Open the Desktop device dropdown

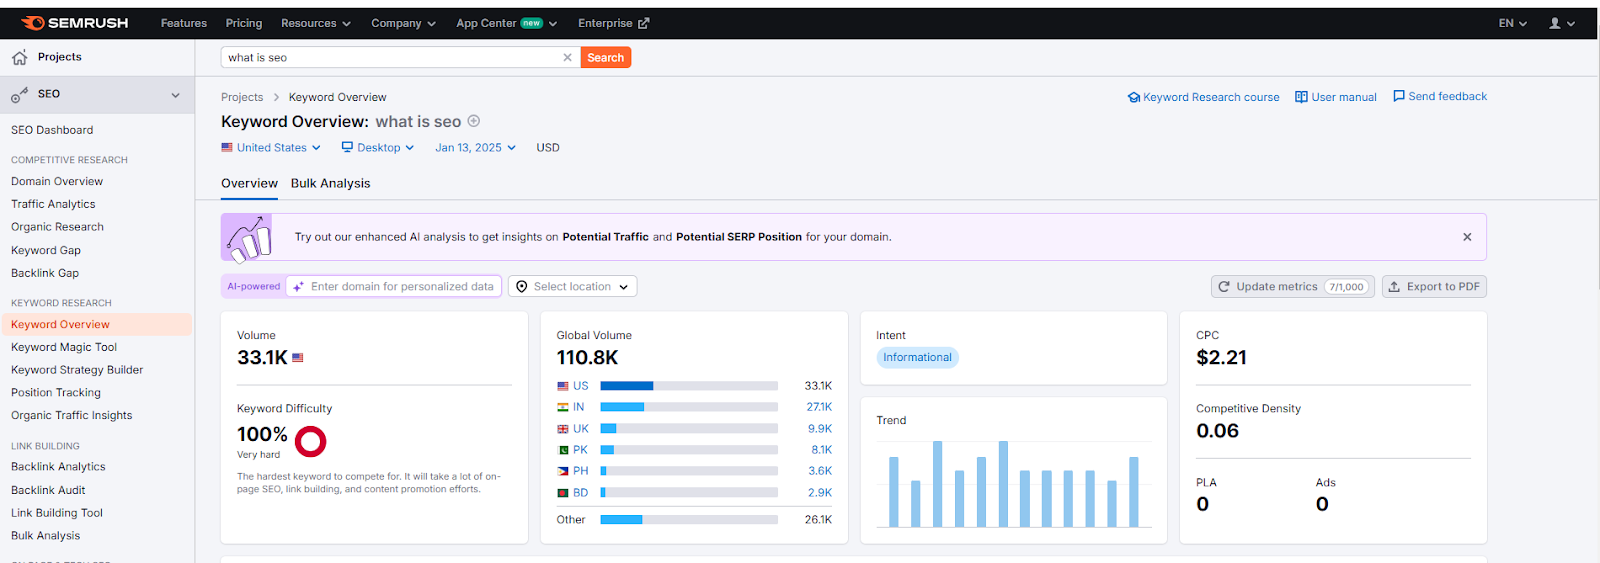378,147
